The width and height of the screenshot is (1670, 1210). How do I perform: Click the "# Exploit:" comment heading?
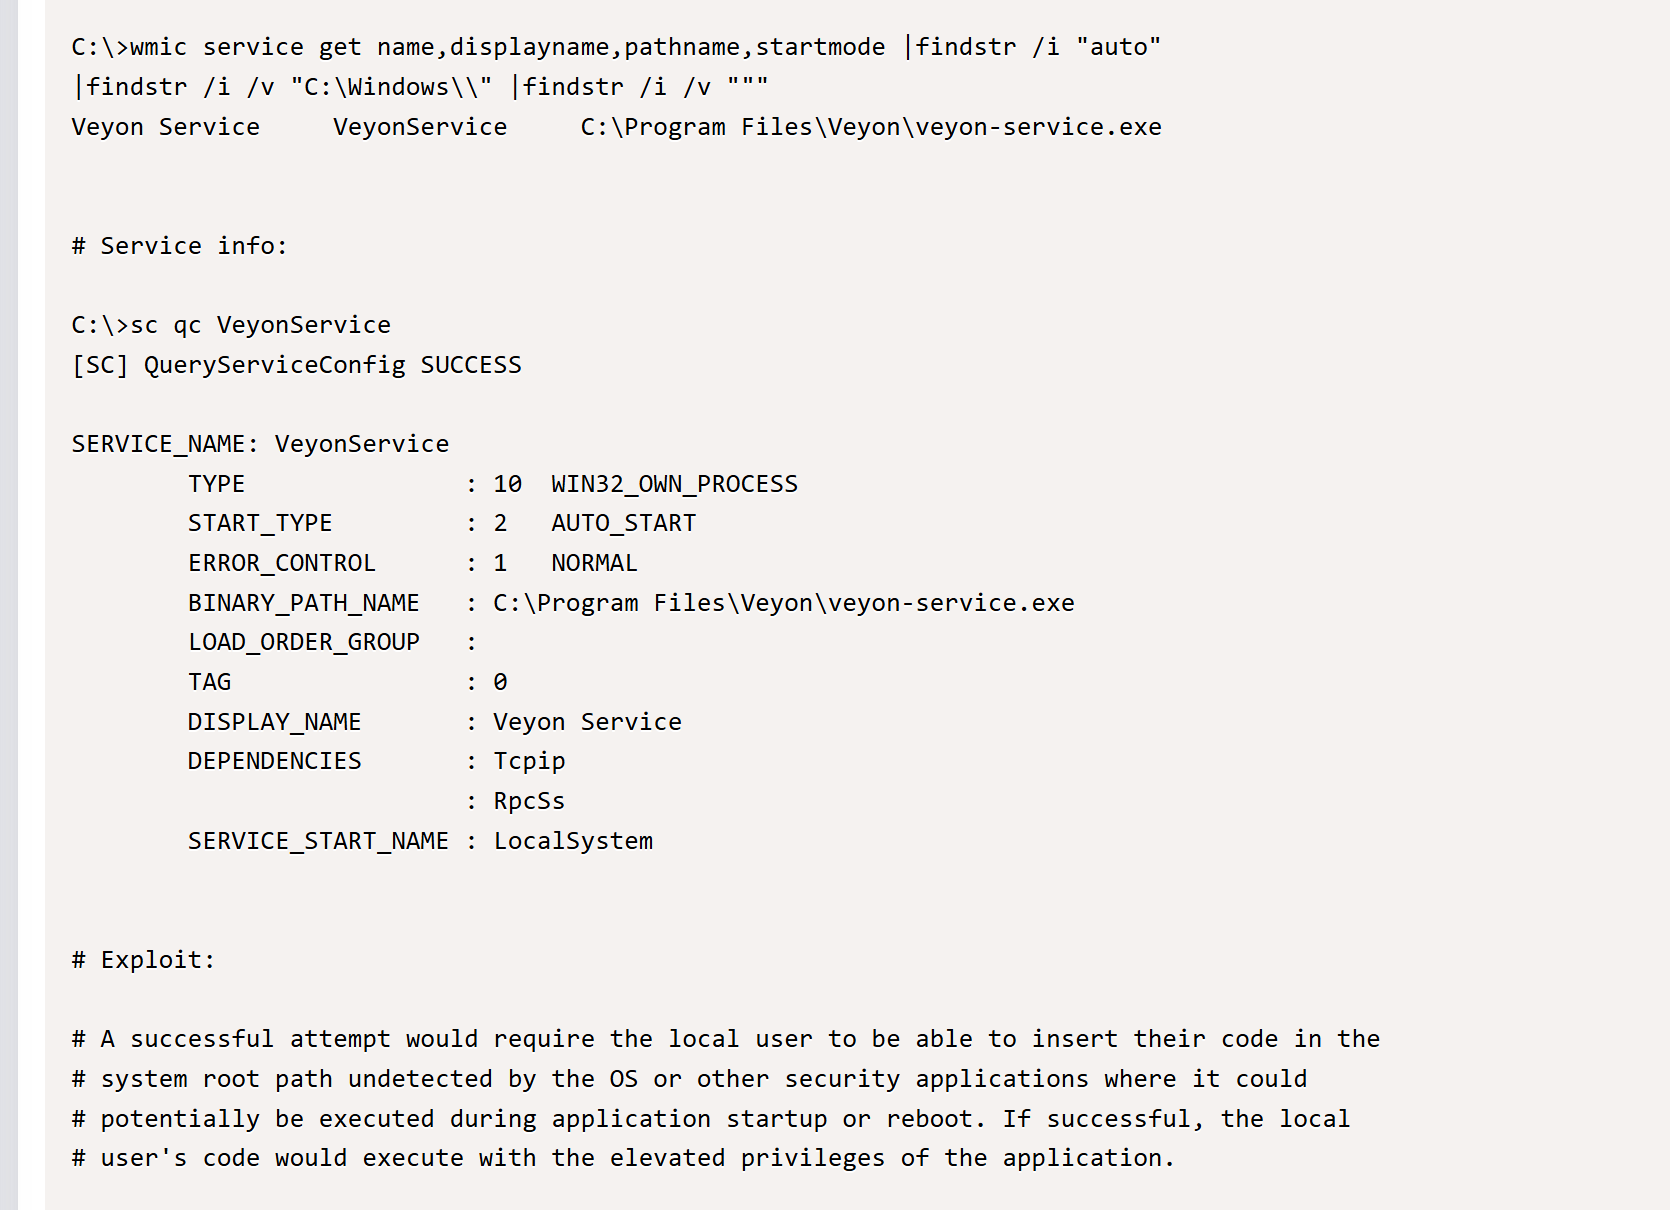pyautogui.click(x=143, y=960)
